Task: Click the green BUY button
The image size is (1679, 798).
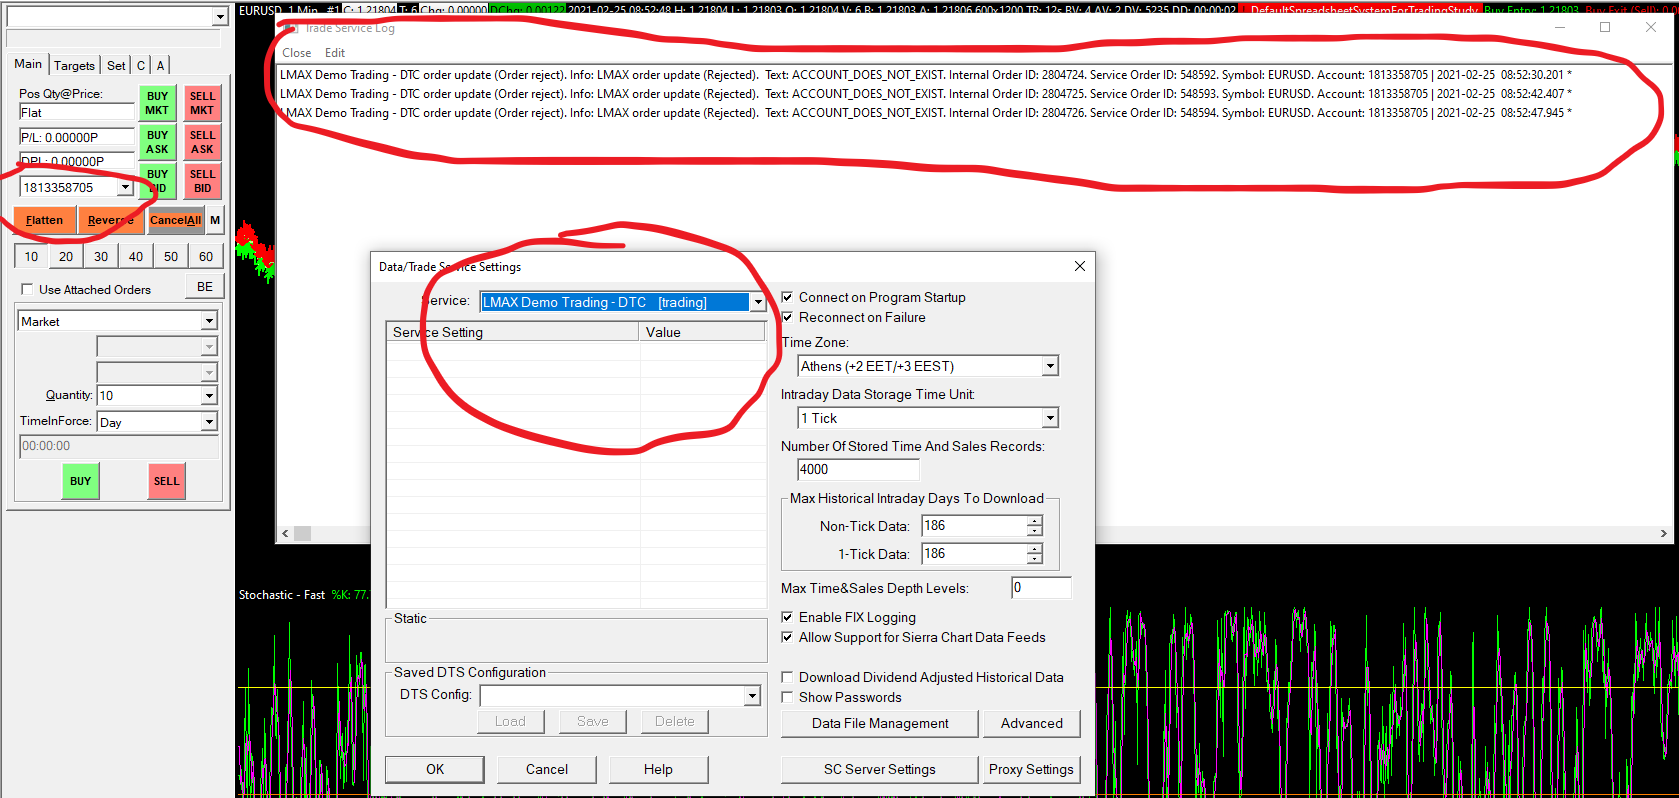Action: pyautogui.click(x=80, y=481)
